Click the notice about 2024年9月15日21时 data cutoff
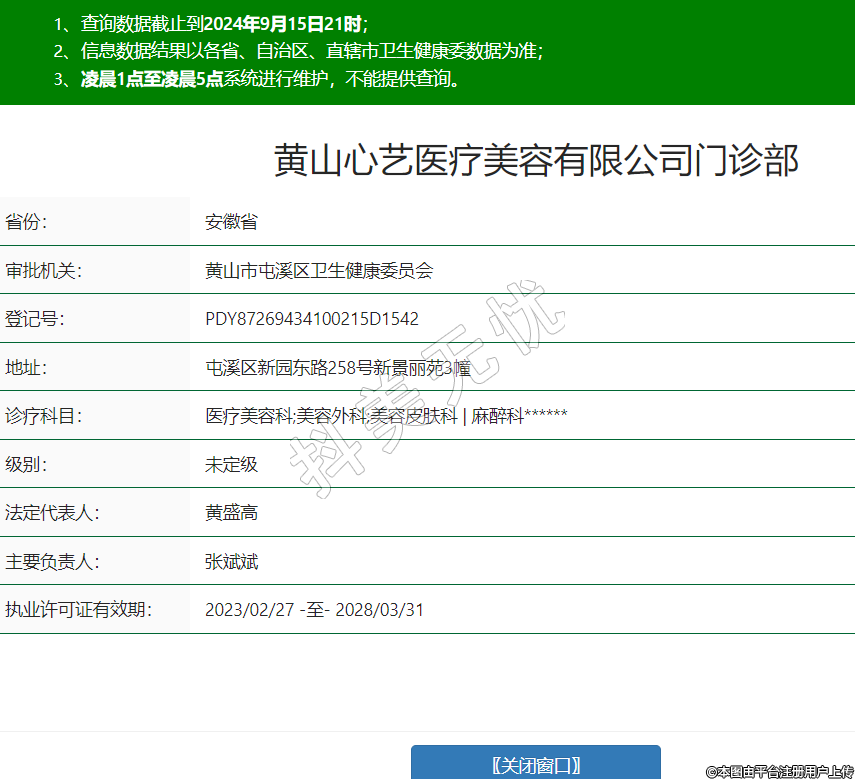Image resolution: width=855 pixels, height=779 pixels. pos(212,25)
